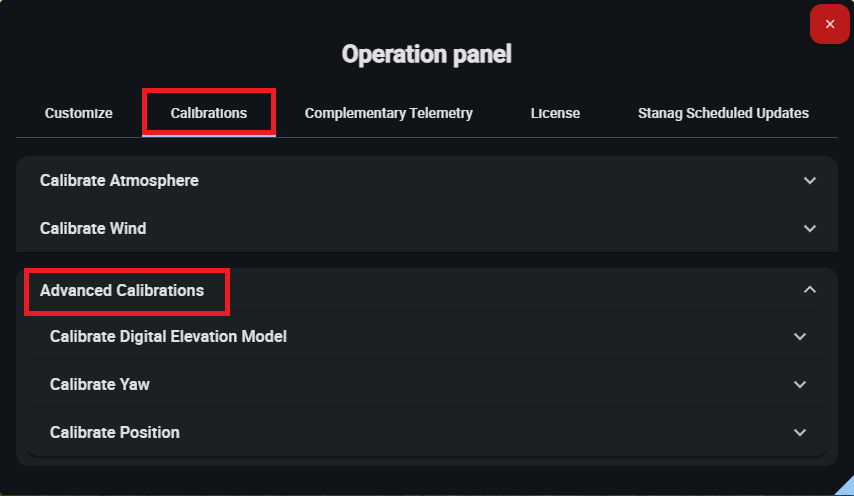Click the Calibrate Position chevron arrow
This screenshot has width=854, height=496.
800,433
